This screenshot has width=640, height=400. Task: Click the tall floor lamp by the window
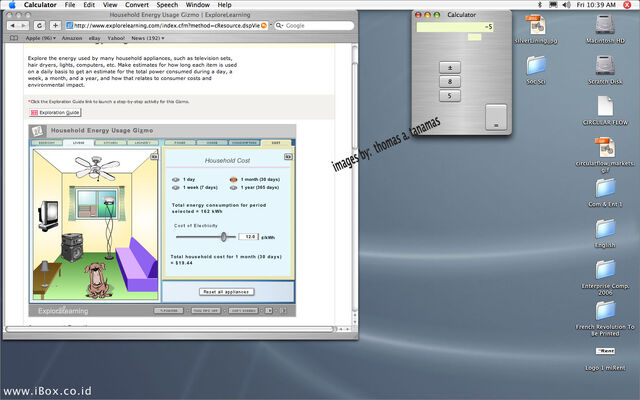click(109, 228)
